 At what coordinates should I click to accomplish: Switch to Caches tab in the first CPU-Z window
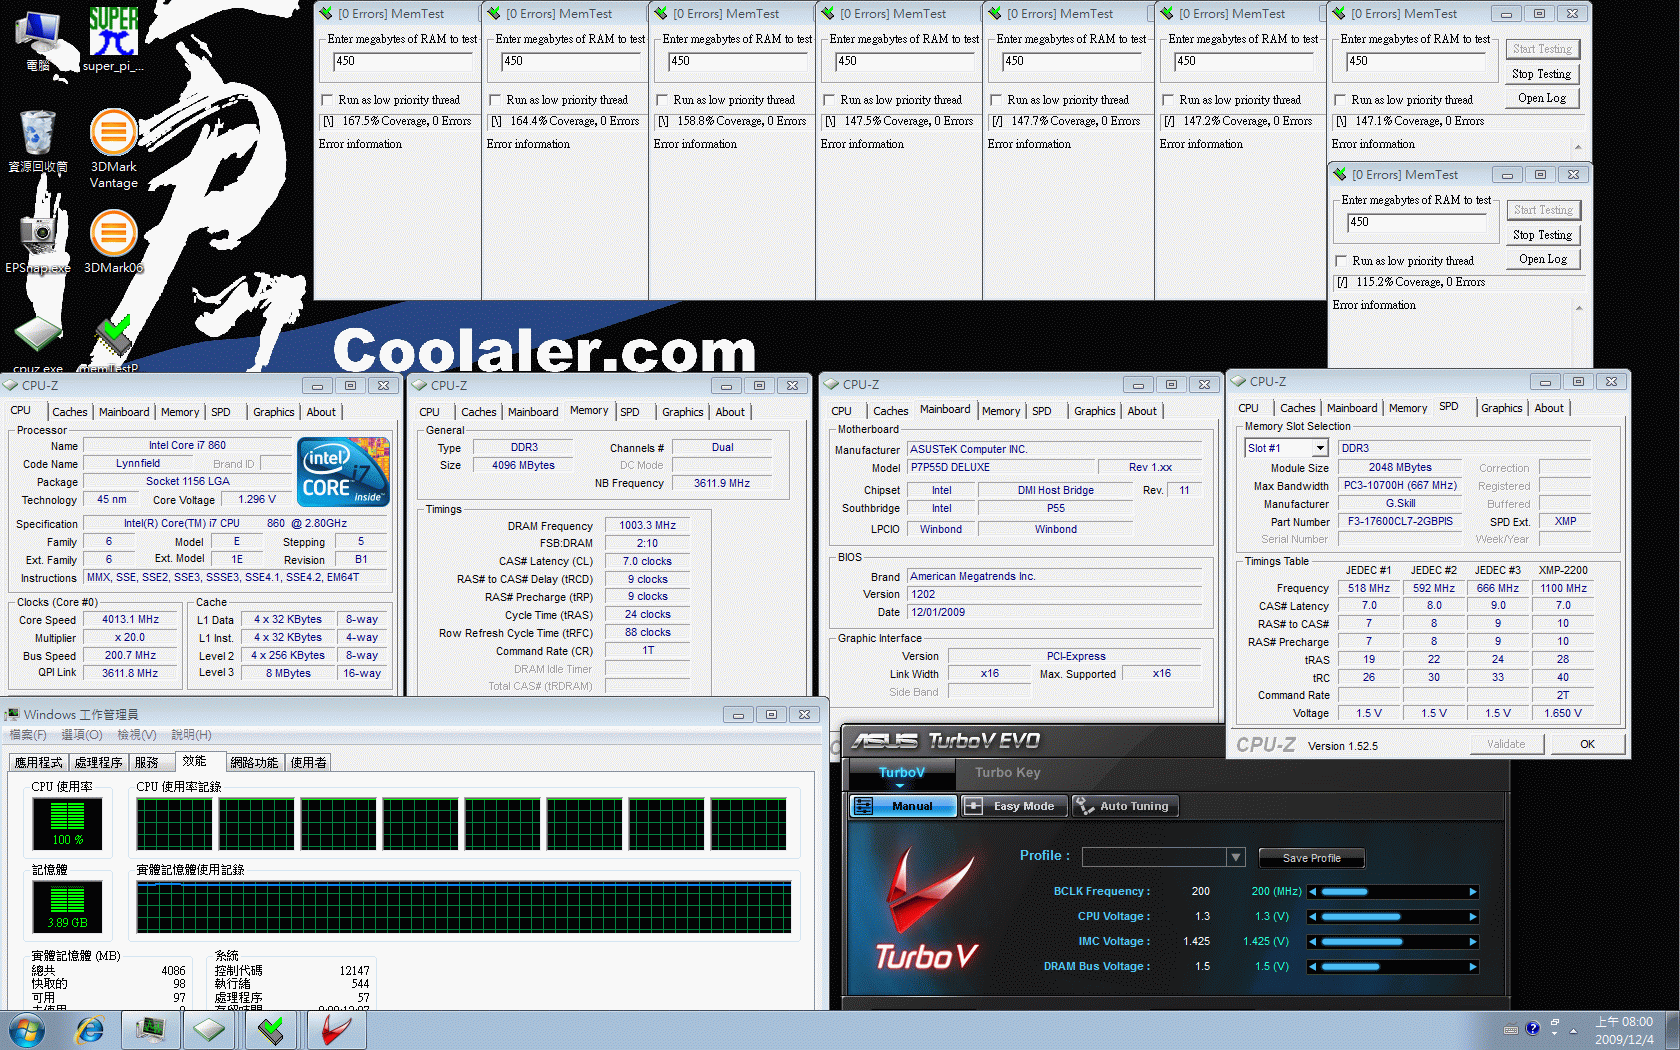pyautogui.click(x=69, y=412)
